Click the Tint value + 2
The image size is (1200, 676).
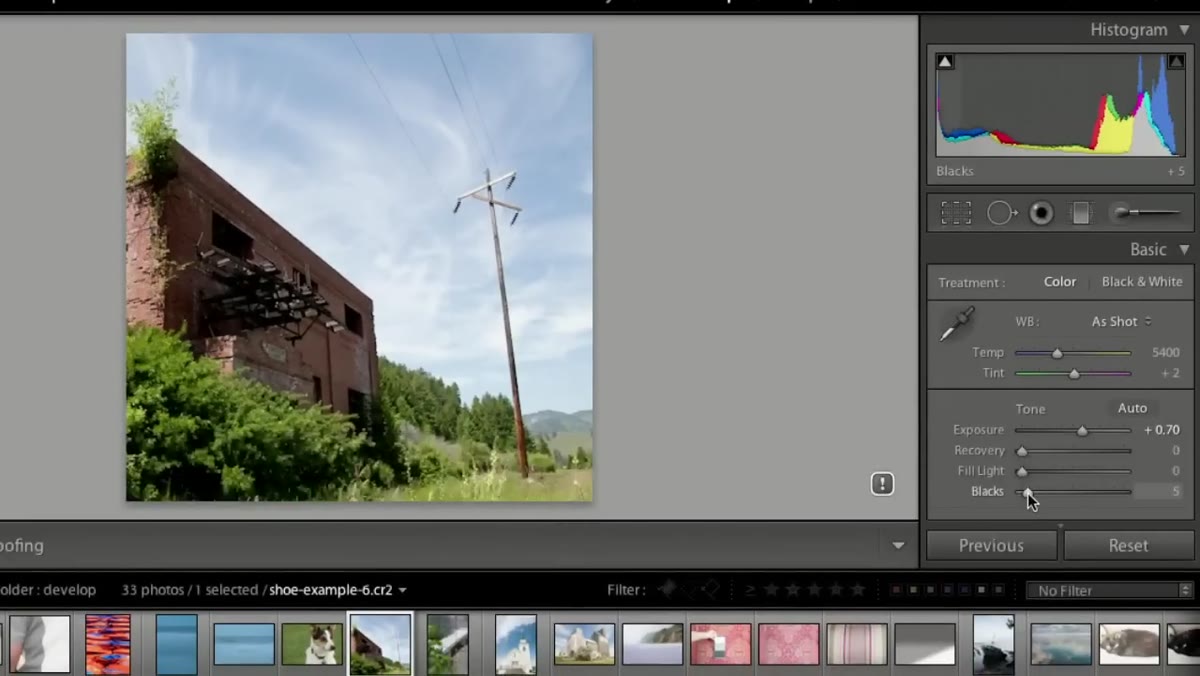pyautogui.click(x=1170, y=373)
